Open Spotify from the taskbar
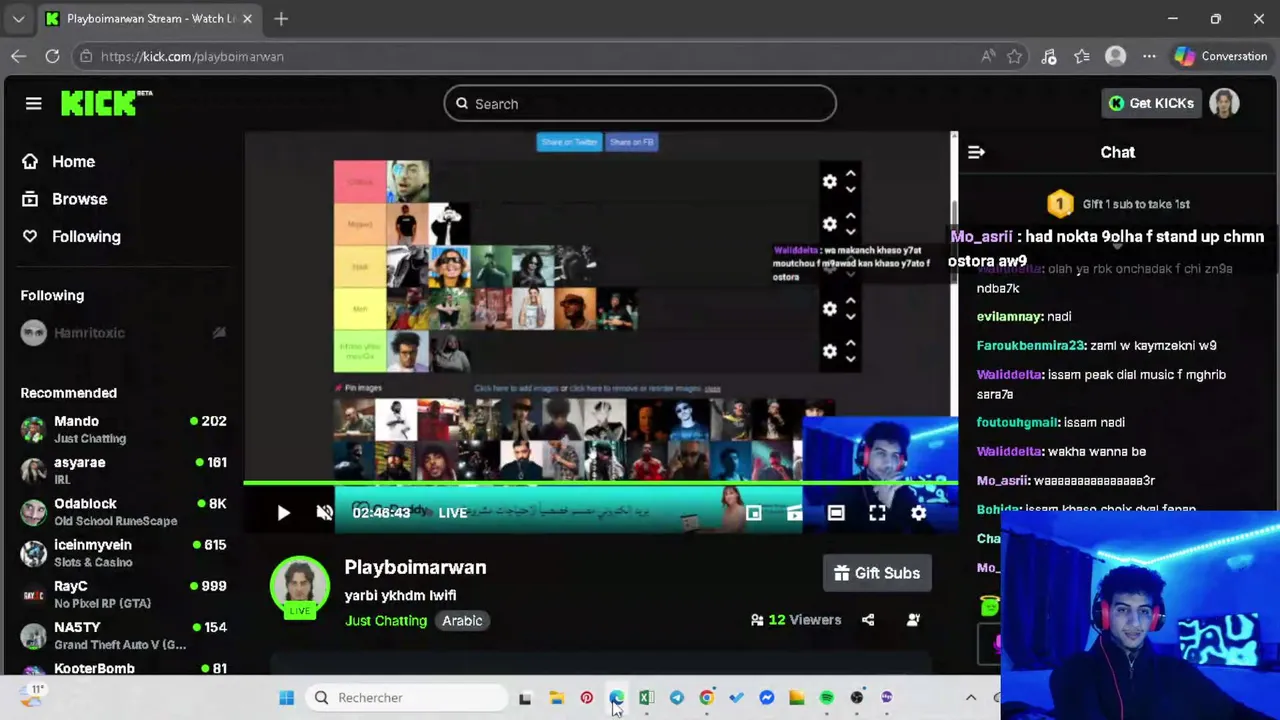The height and width of the screenshot is (720, 1280). [x=827, y=698]
